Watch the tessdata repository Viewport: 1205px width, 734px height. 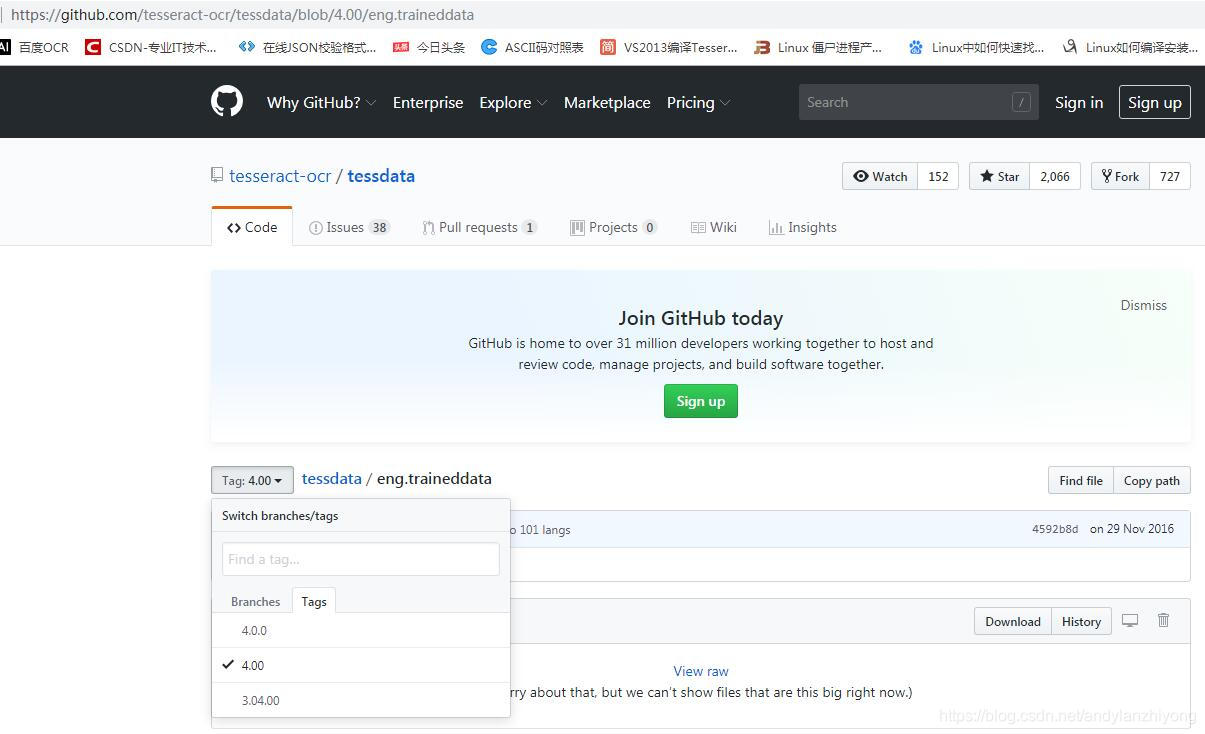(880, 176)
